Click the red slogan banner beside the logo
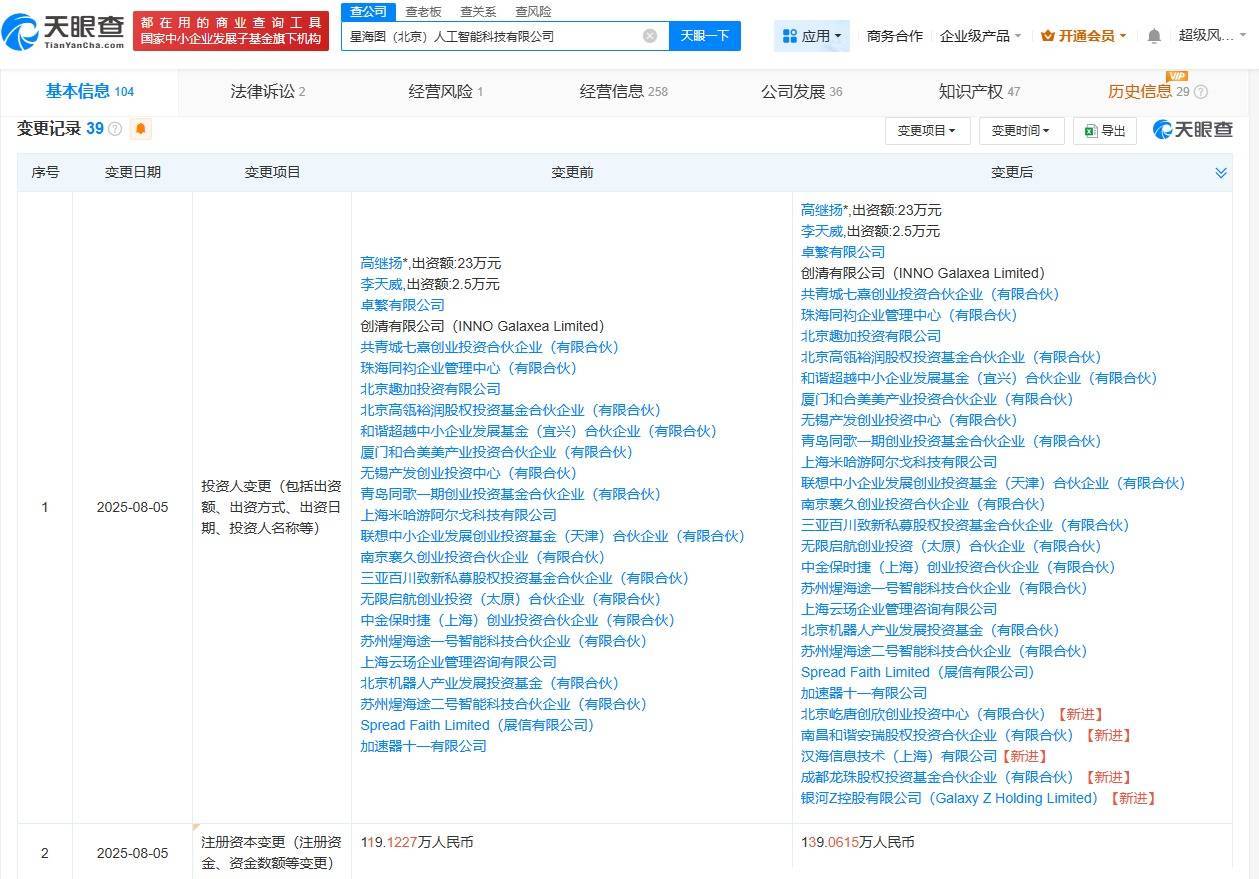Viewport: 1259px width, 879px height. (x=230, y=31)
